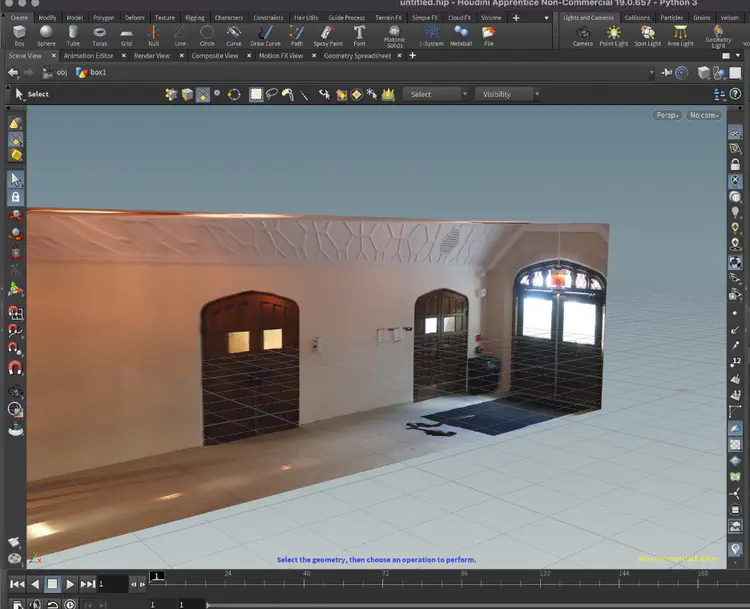Open the Visibility dropdown

coord(507,94)
